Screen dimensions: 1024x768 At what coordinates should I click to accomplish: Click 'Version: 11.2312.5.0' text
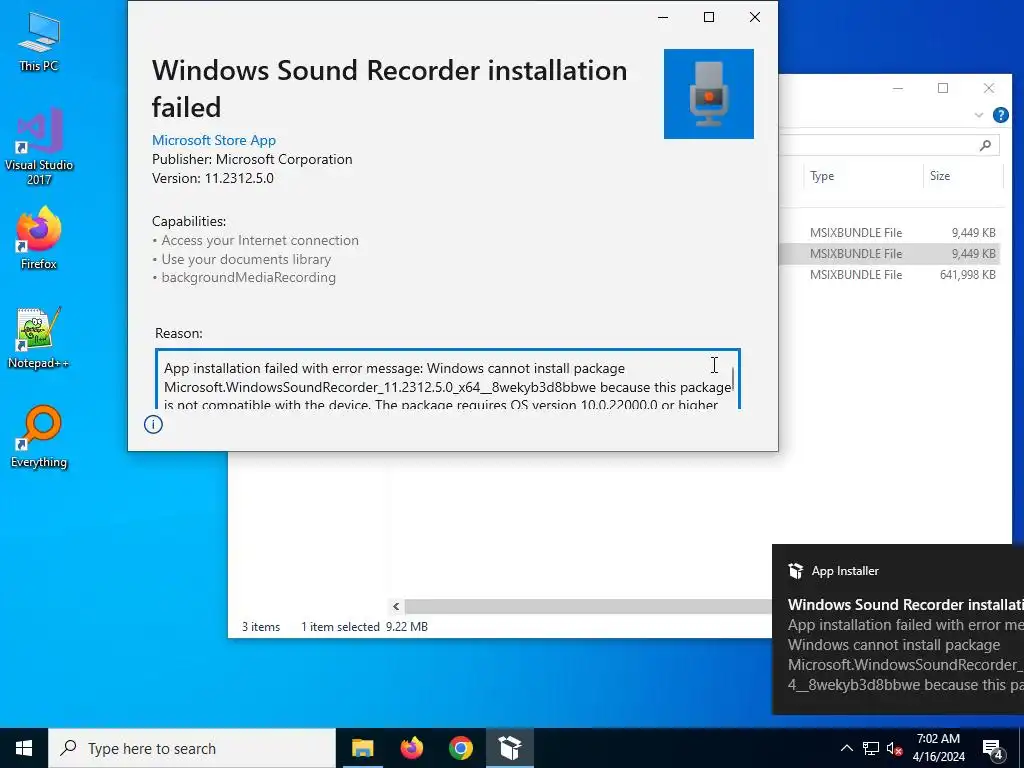pos(213,178)
